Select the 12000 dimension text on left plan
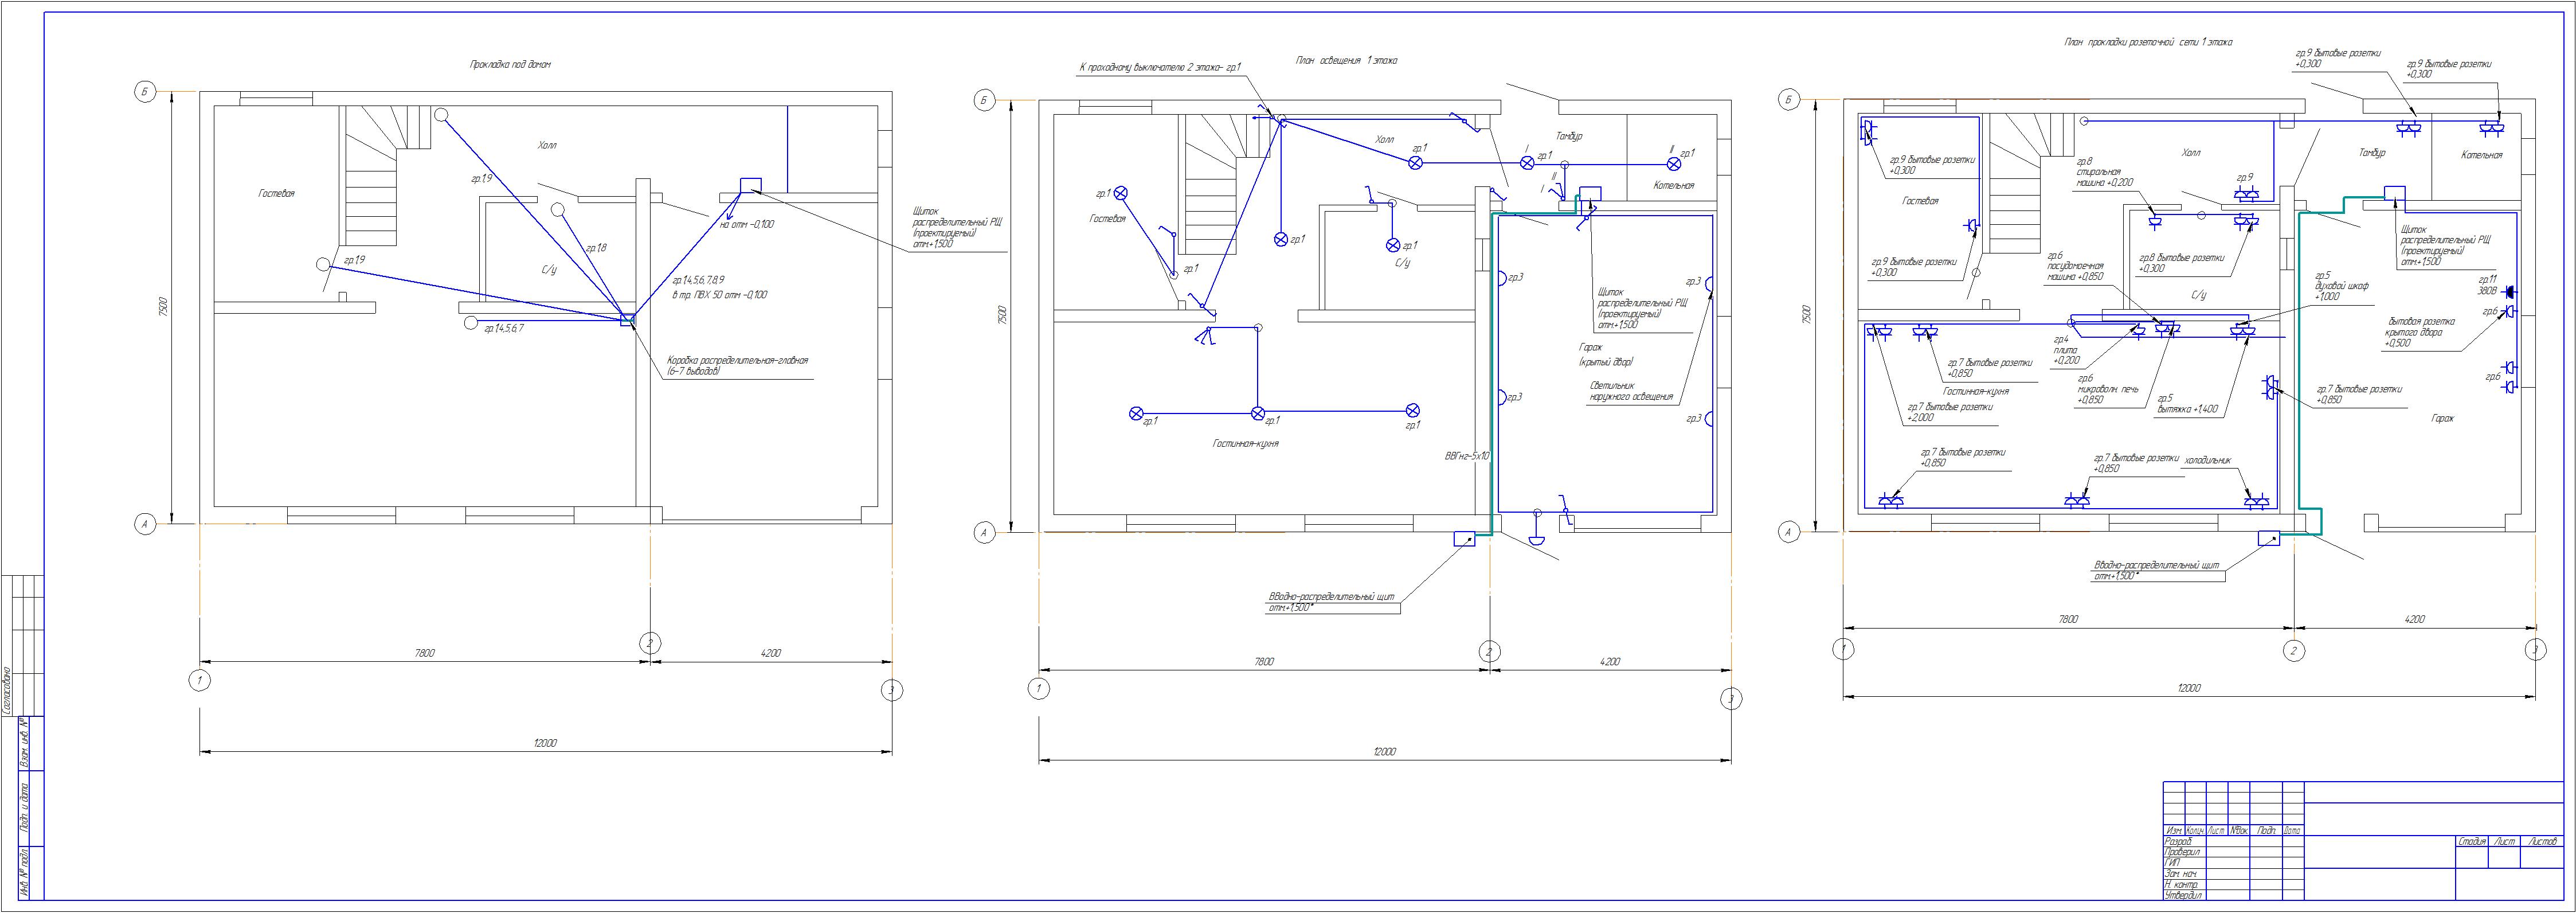Screen dimensions: 2576x913 545,743
